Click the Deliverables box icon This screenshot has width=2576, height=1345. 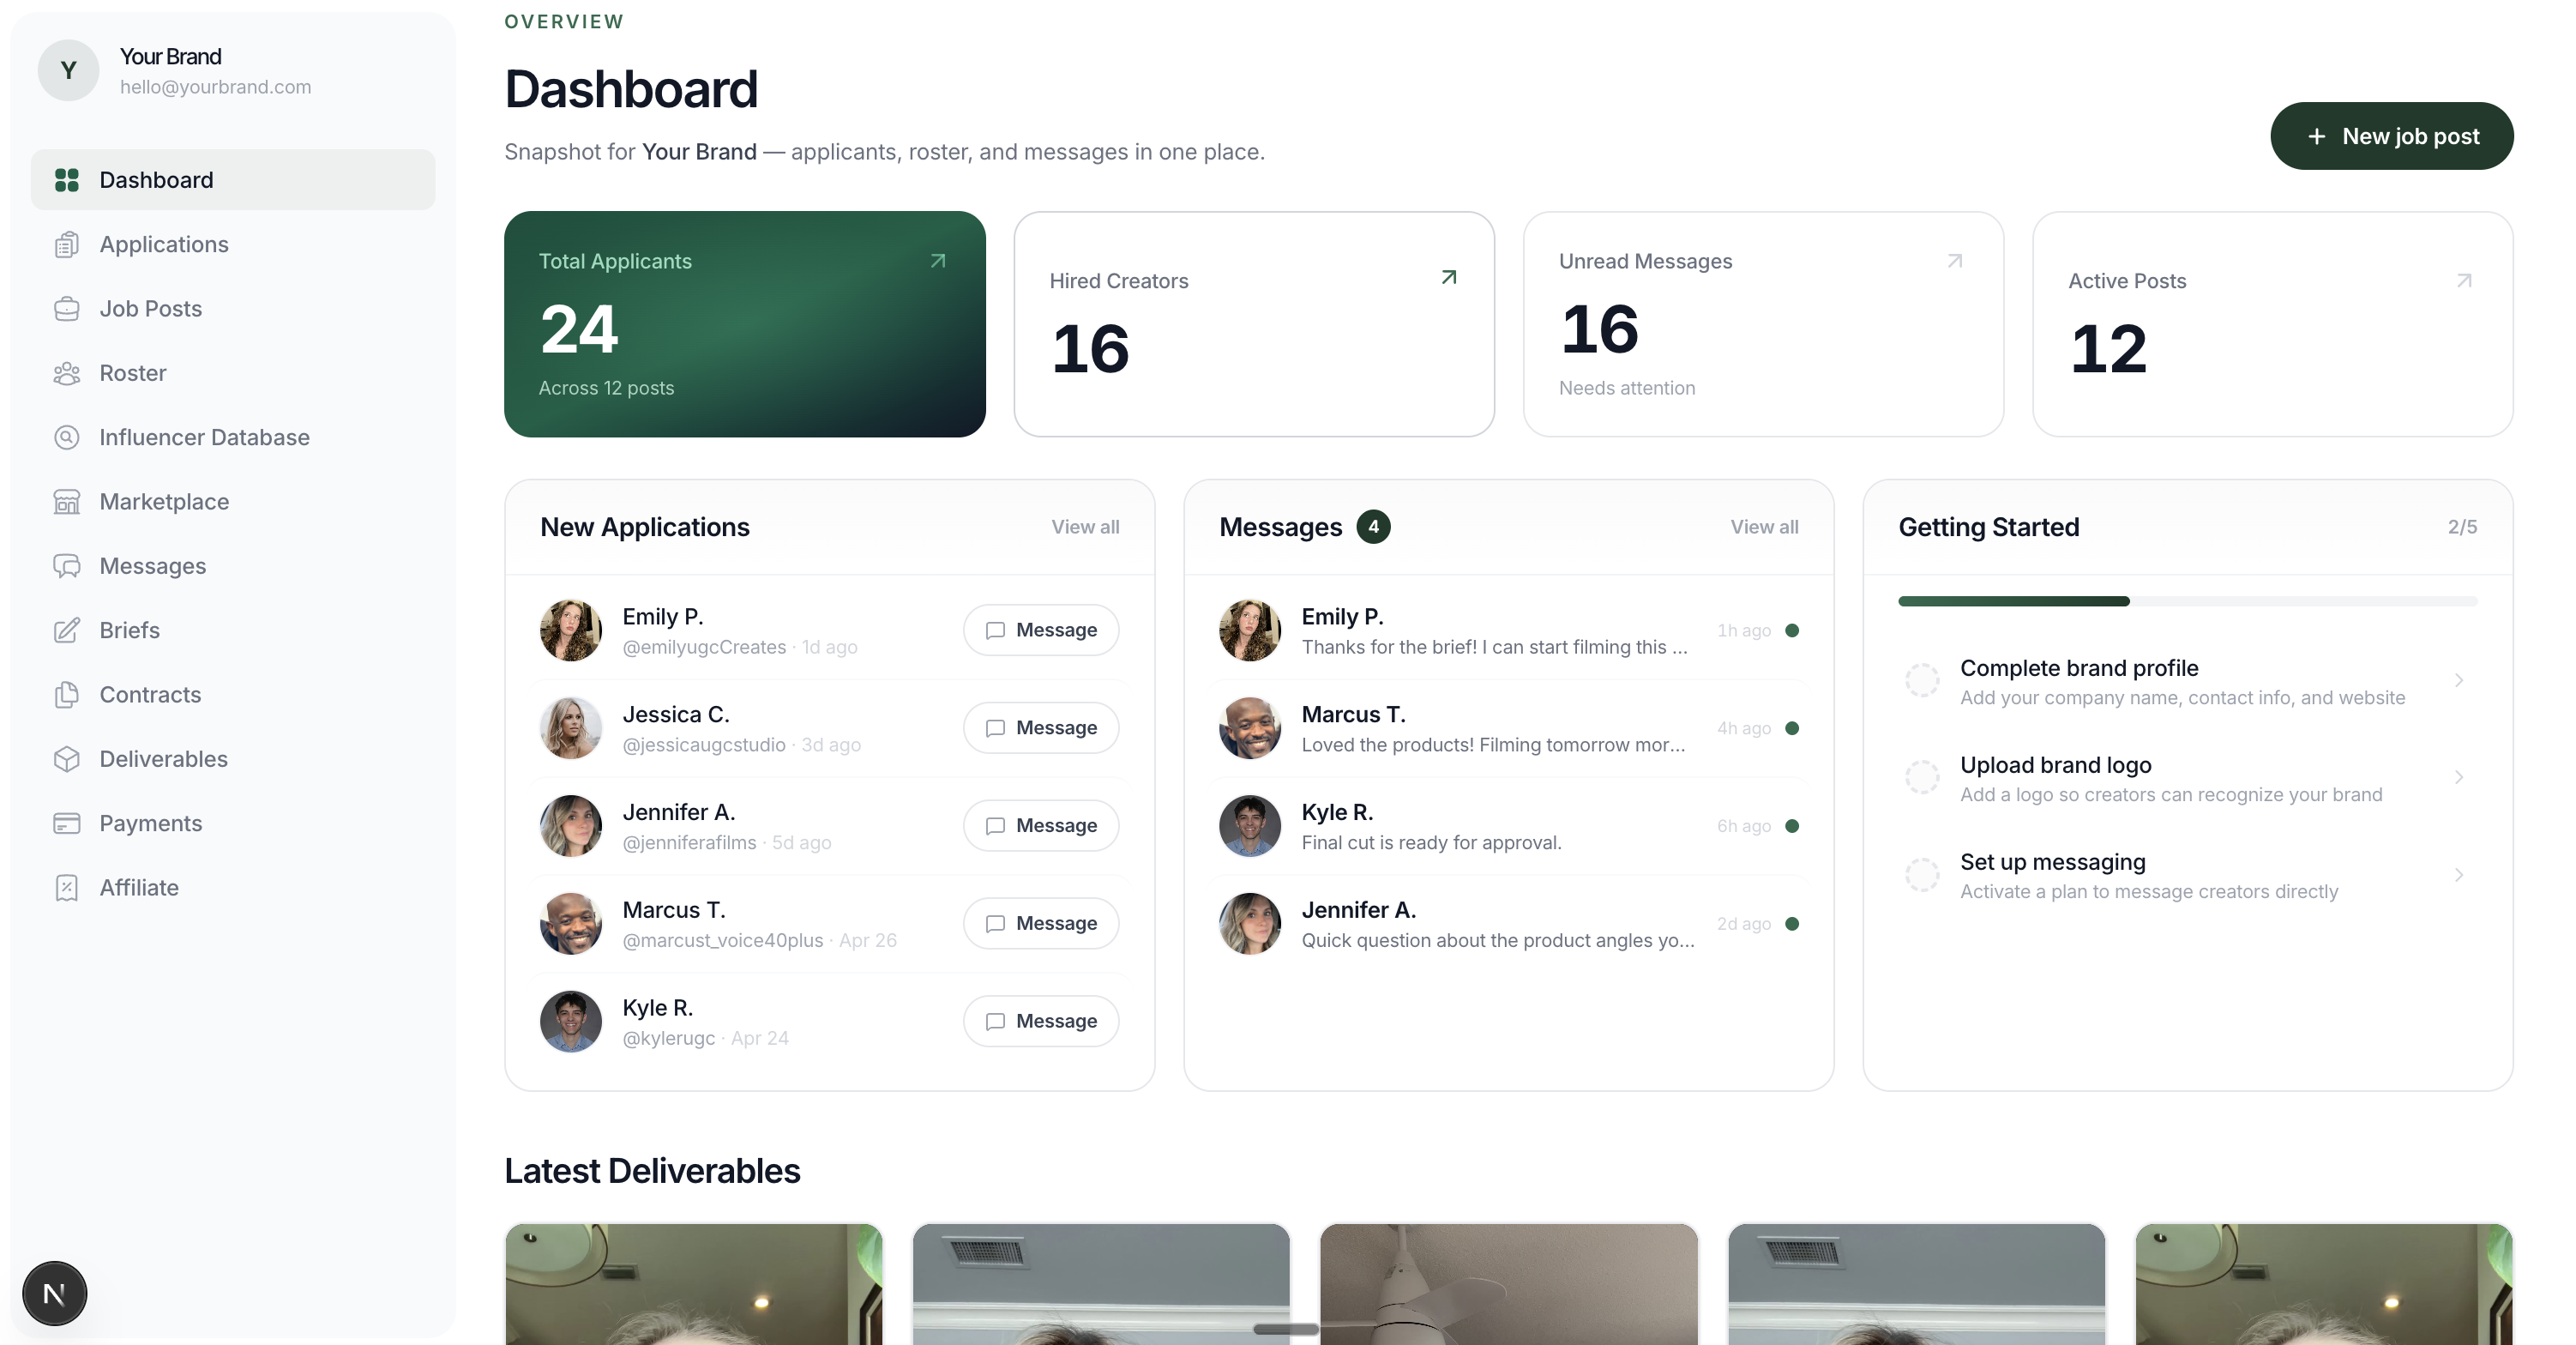click(x=67, y=759)
